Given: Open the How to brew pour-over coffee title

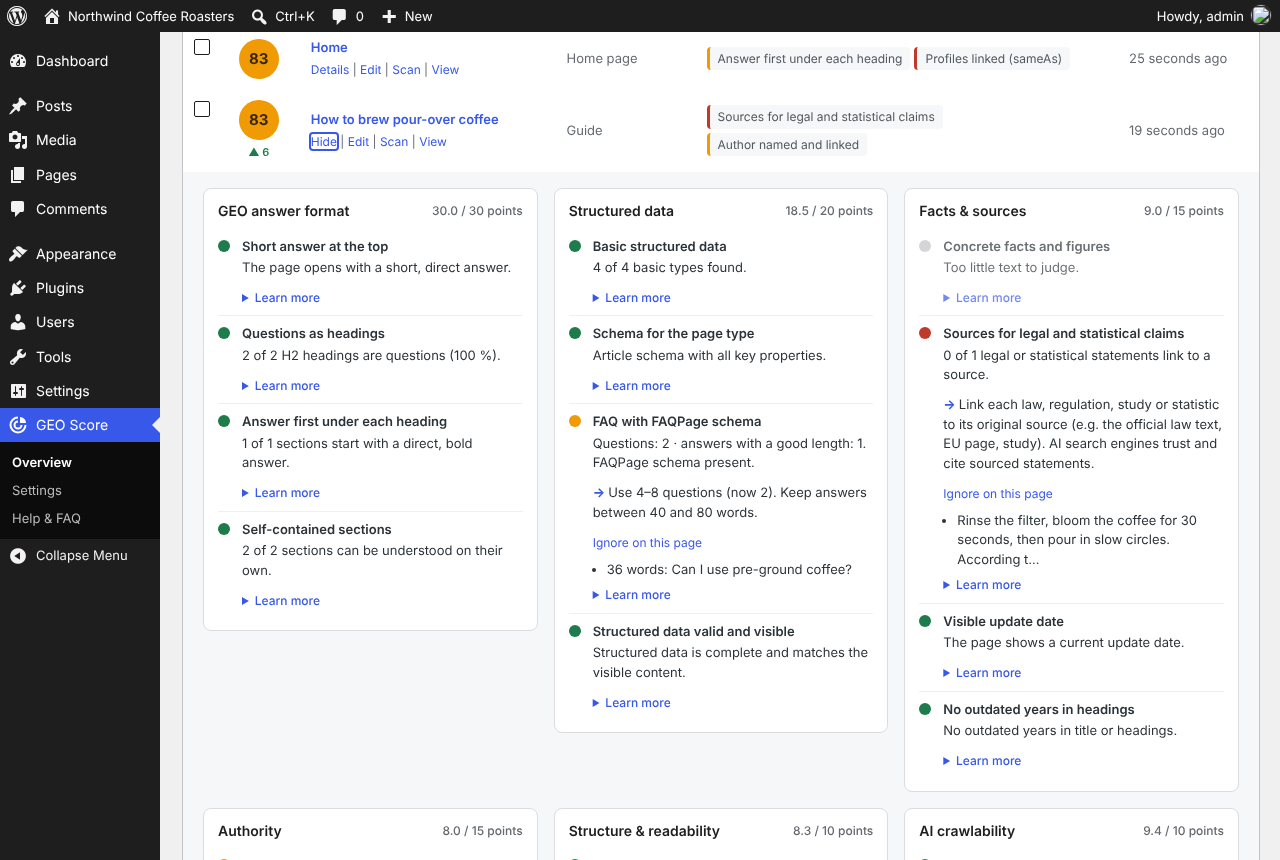Looking at the screenshot, I should (404, 119).
